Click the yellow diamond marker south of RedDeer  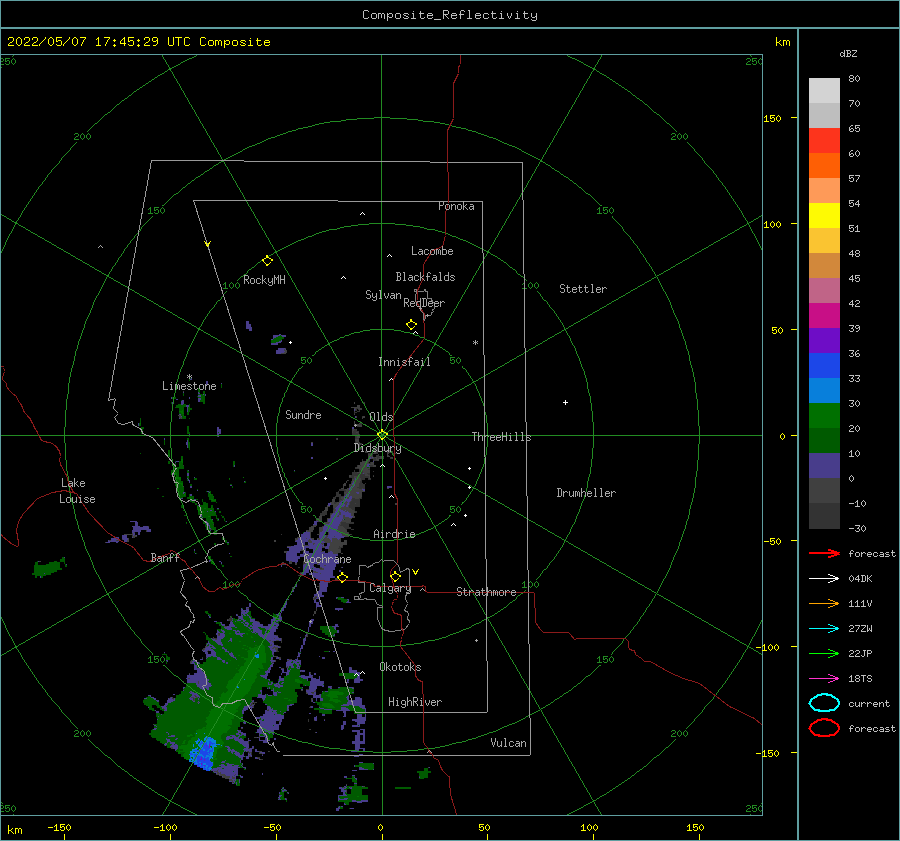412,325
